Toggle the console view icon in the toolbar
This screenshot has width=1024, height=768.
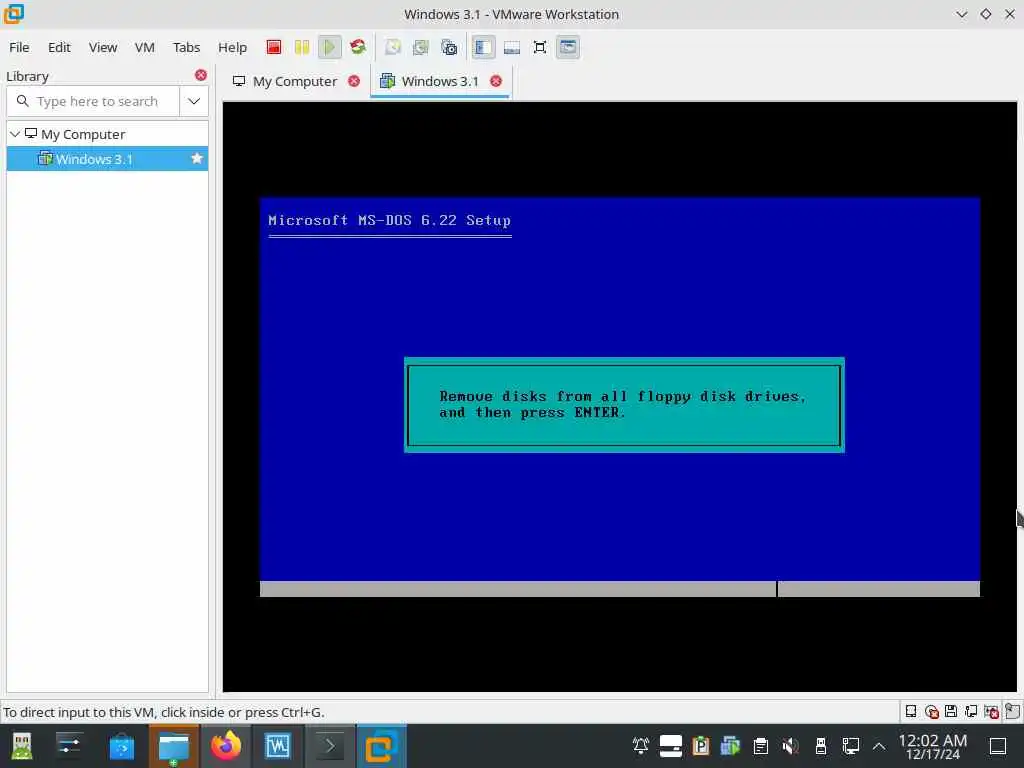click(x=568, y=47)
